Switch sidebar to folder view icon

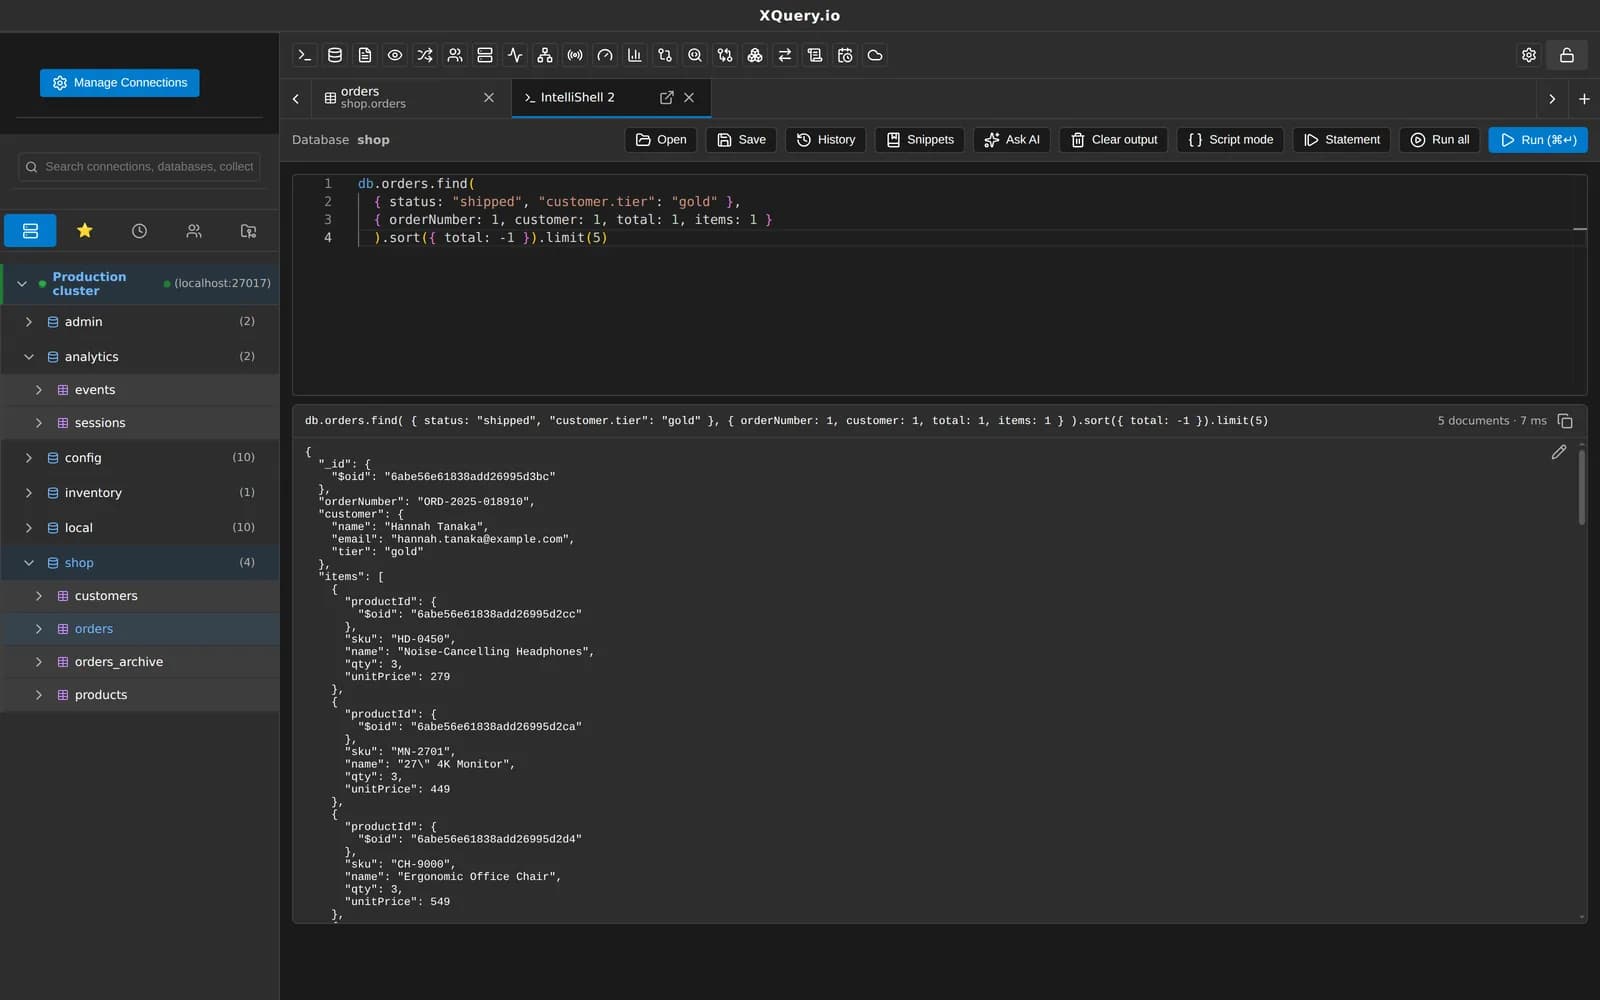point(249,231)
